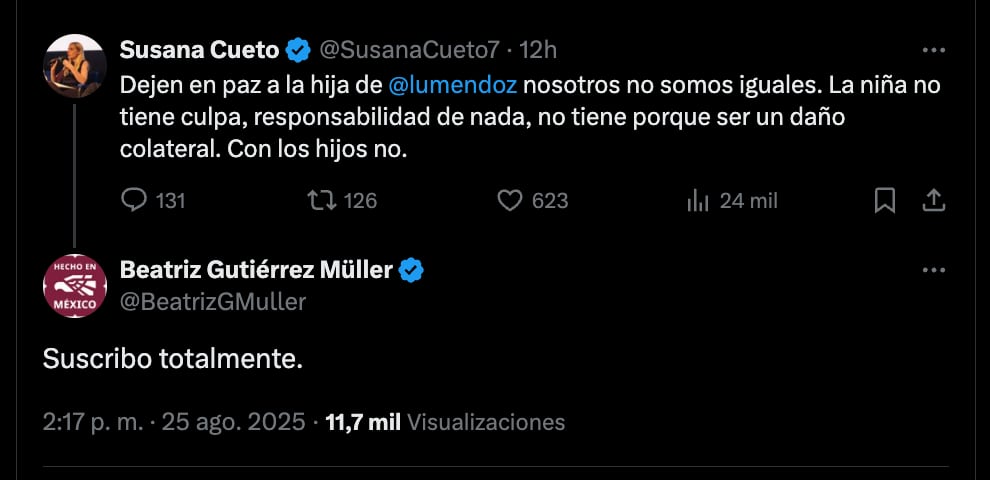Open Susana Cueto's display name link

point(199,49)
